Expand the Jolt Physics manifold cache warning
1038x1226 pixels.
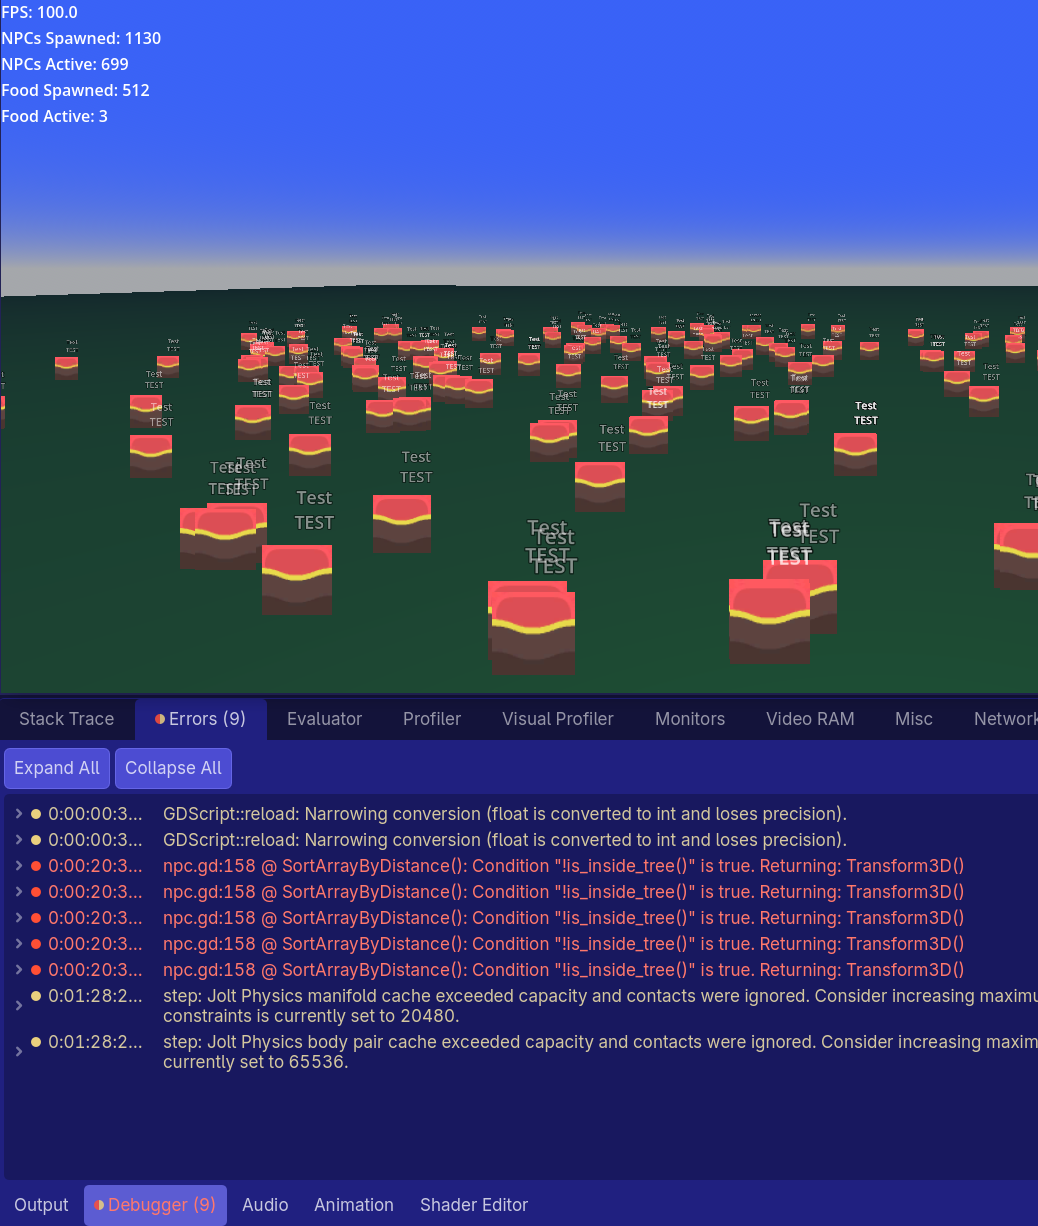coord(18,1006)
